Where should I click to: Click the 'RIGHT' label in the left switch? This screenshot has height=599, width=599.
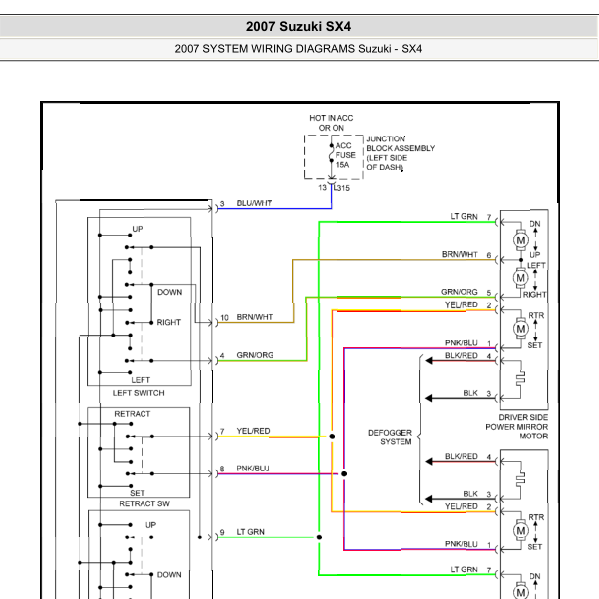click(x=168, y=322)
